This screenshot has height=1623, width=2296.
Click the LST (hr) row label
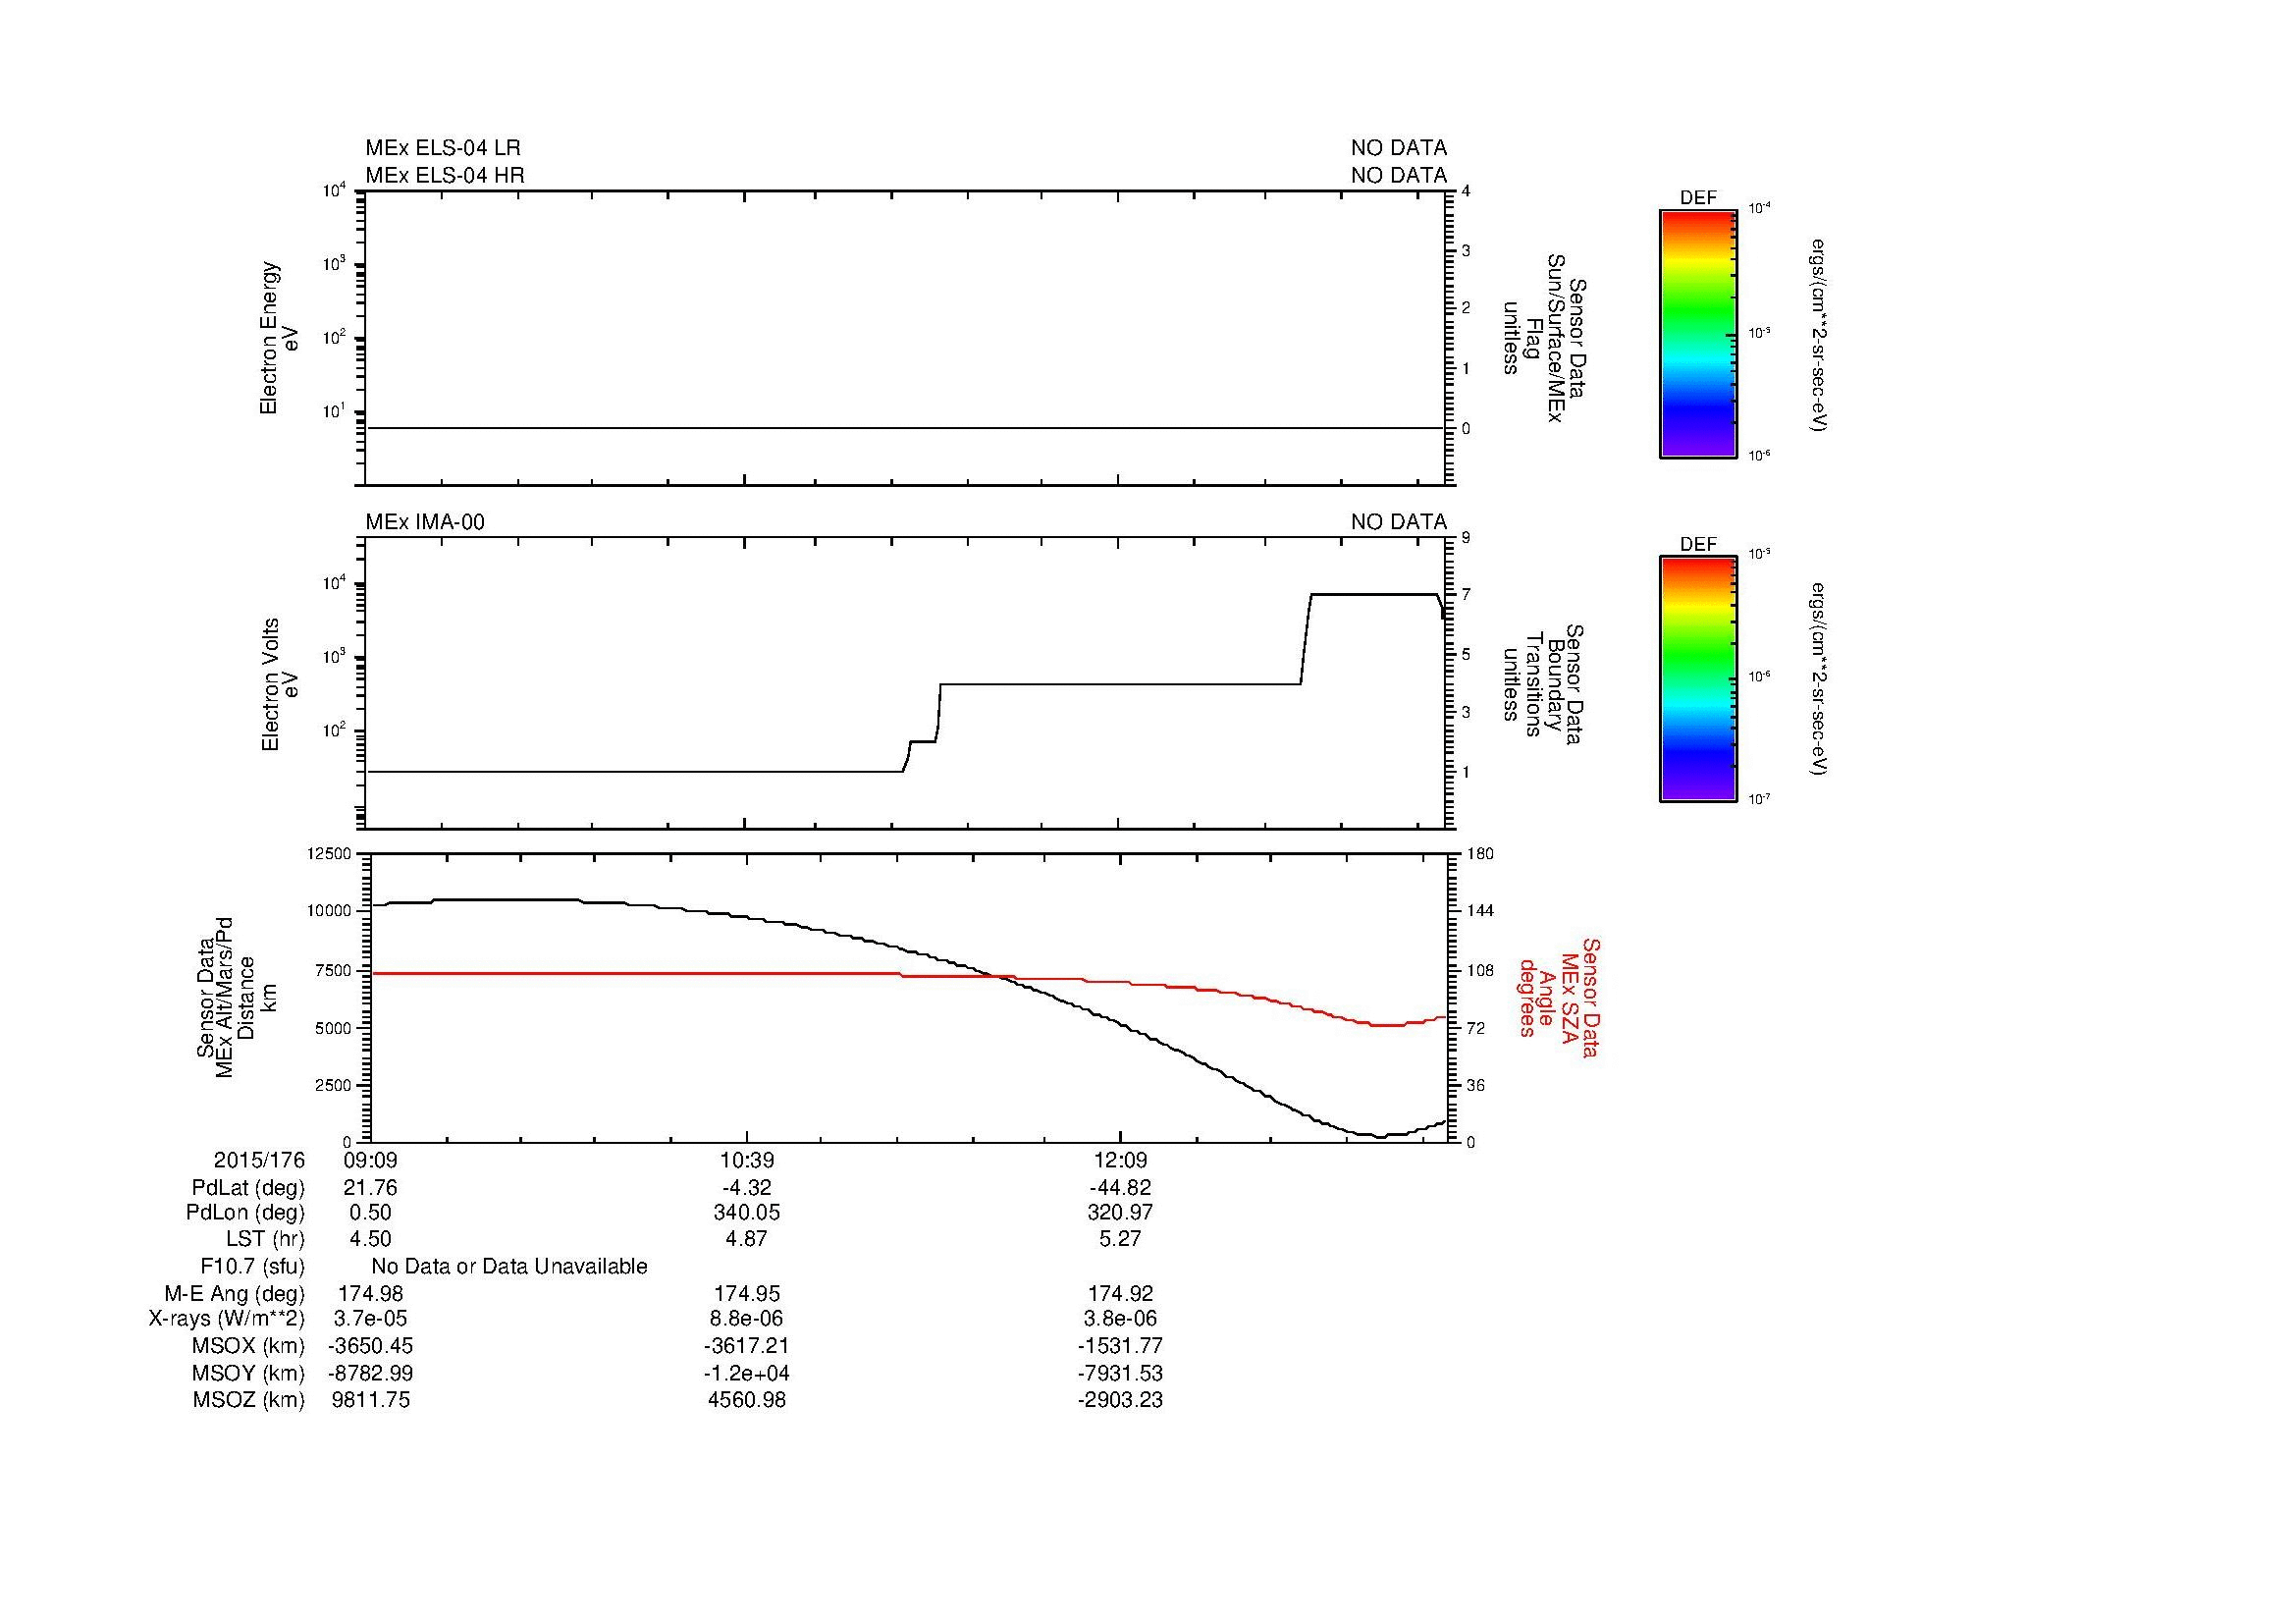(265, 1239)
